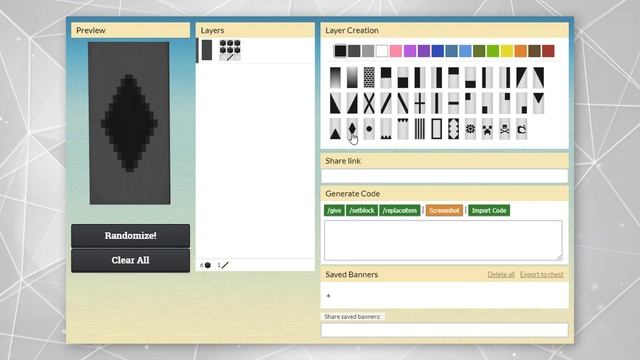Select the bottom-right corner square pattern
The height and width of the screenshot is (360, 640).
521,103
